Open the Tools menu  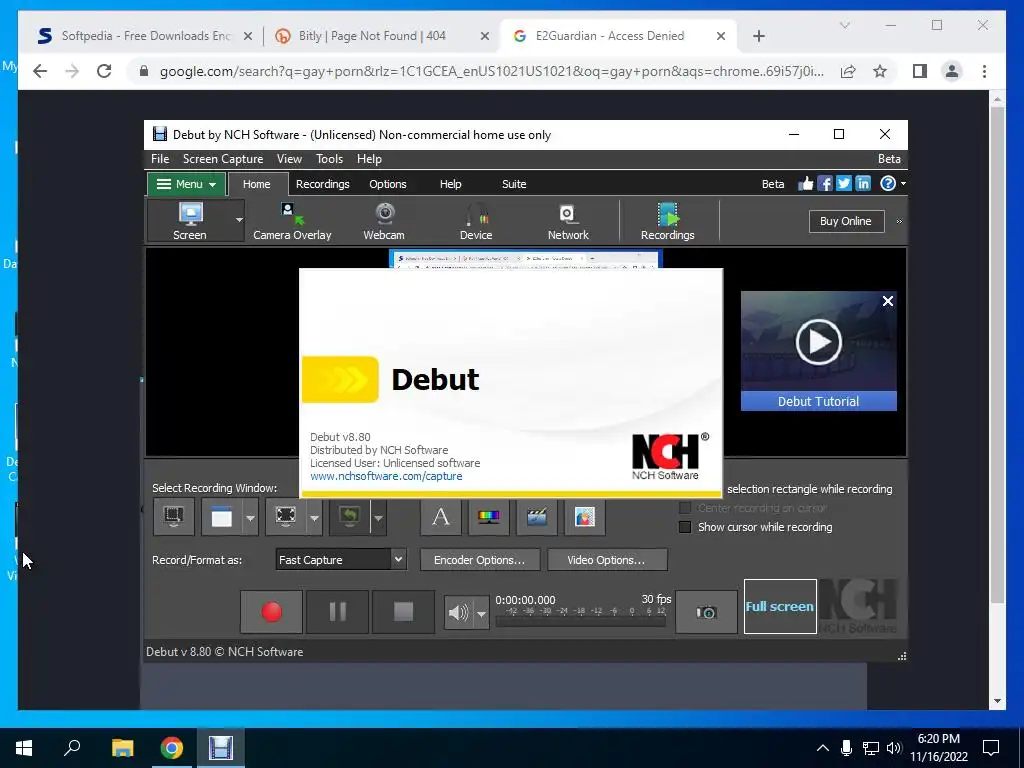(x=329, y=159)
